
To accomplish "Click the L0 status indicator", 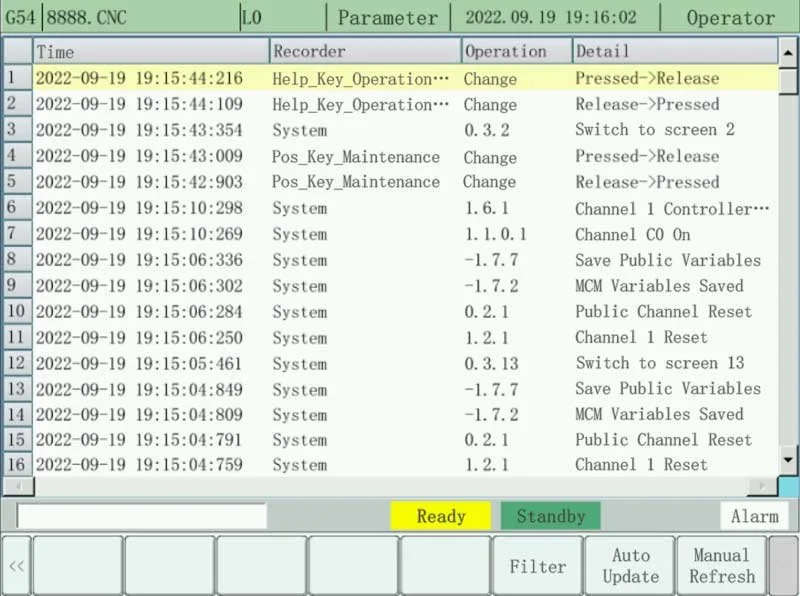I will click(x=252, y=17).
